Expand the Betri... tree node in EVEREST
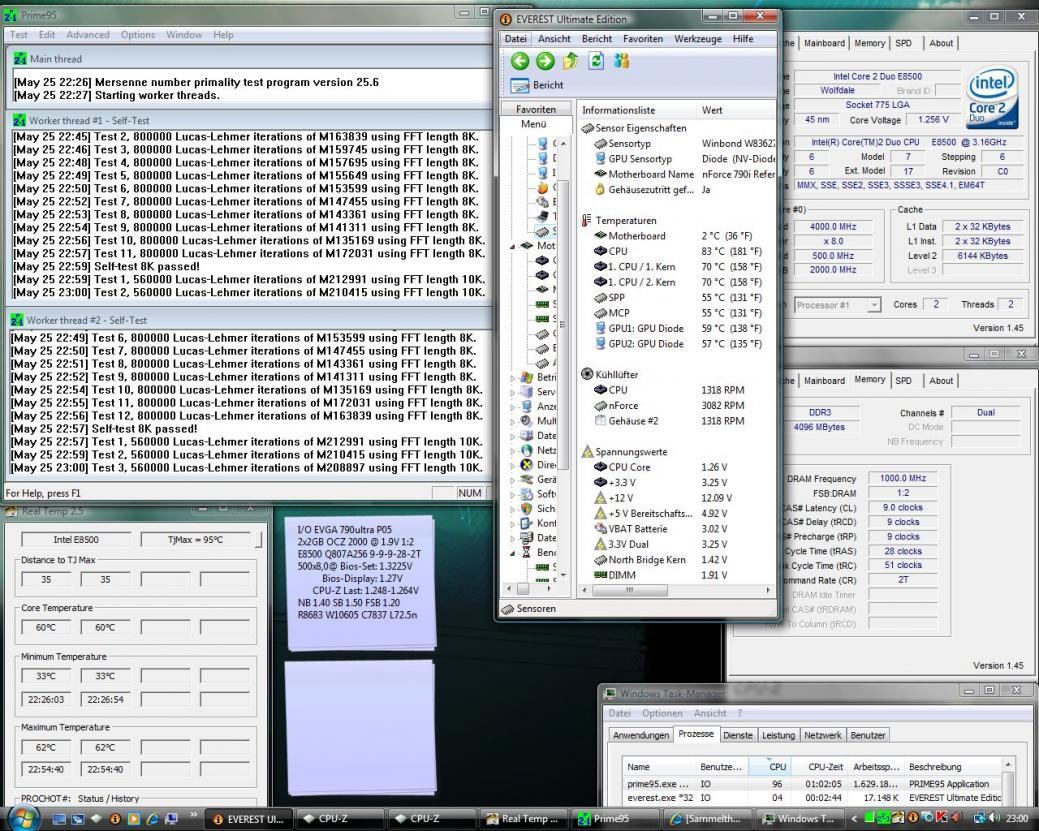1039x831 pixels. click(514, 377)
